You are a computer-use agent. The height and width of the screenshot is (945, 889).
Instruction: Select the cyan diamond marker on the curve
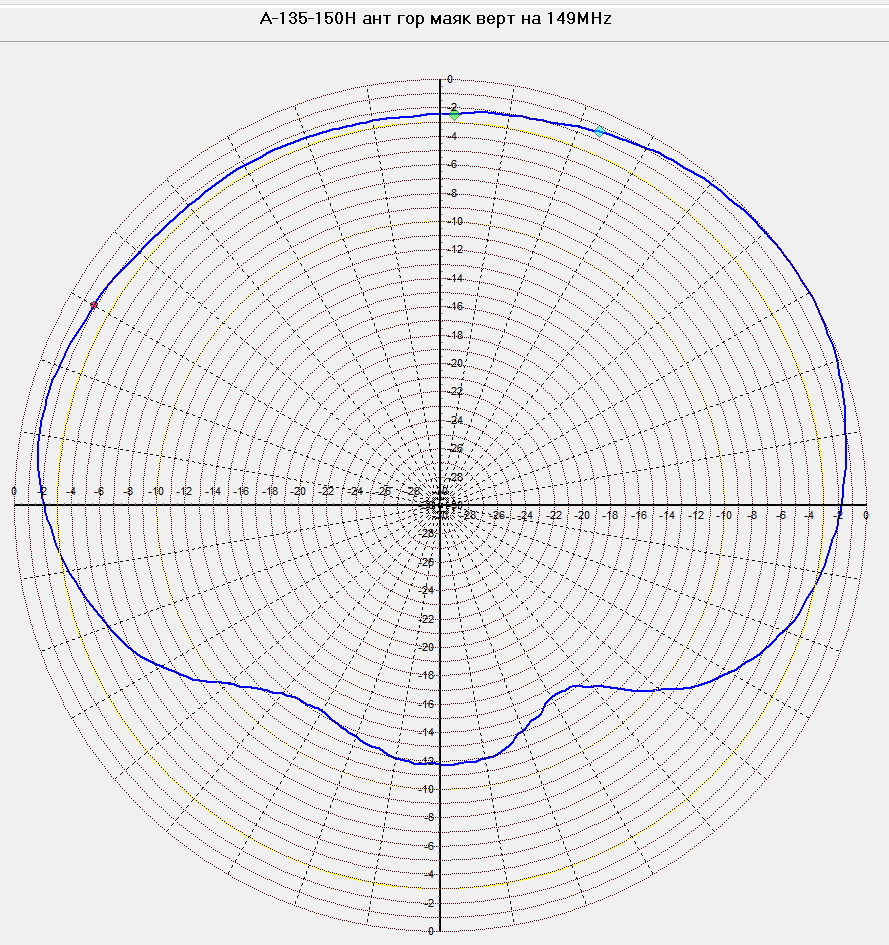coord(599,131)
